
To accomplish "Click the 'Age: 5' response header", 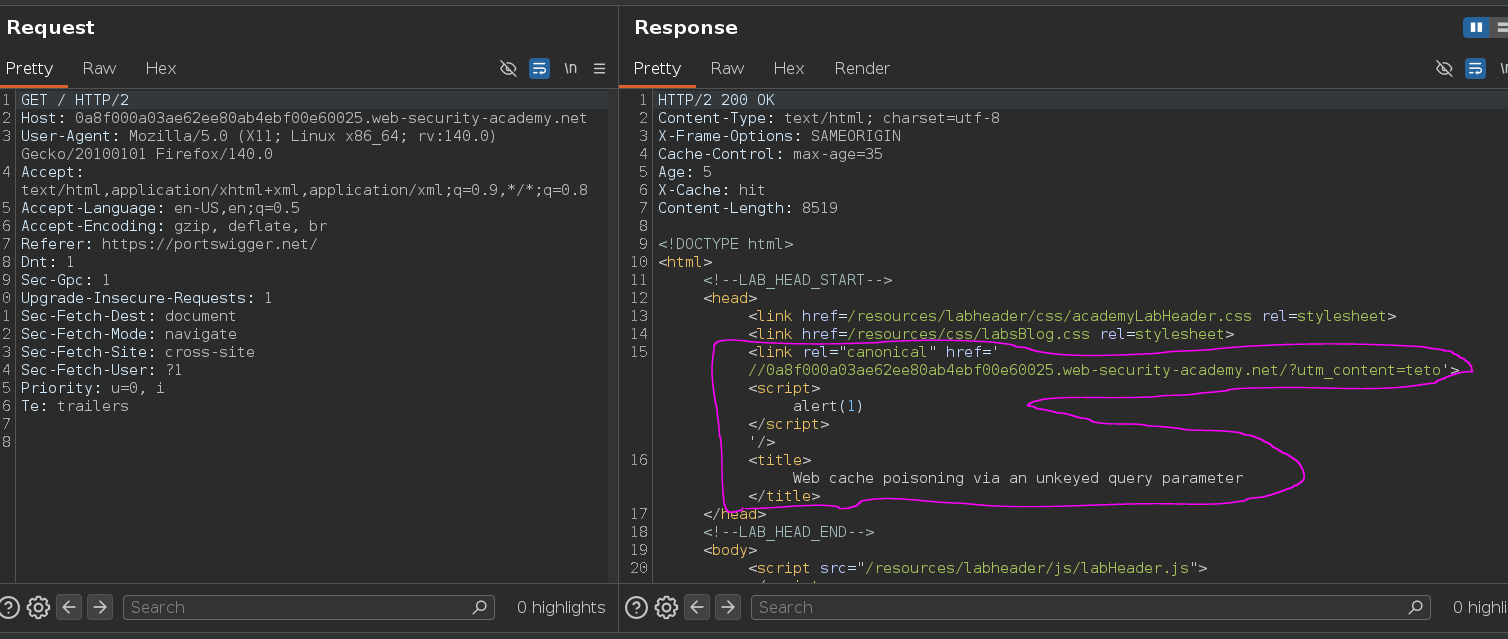I will [x=685, y=172].
